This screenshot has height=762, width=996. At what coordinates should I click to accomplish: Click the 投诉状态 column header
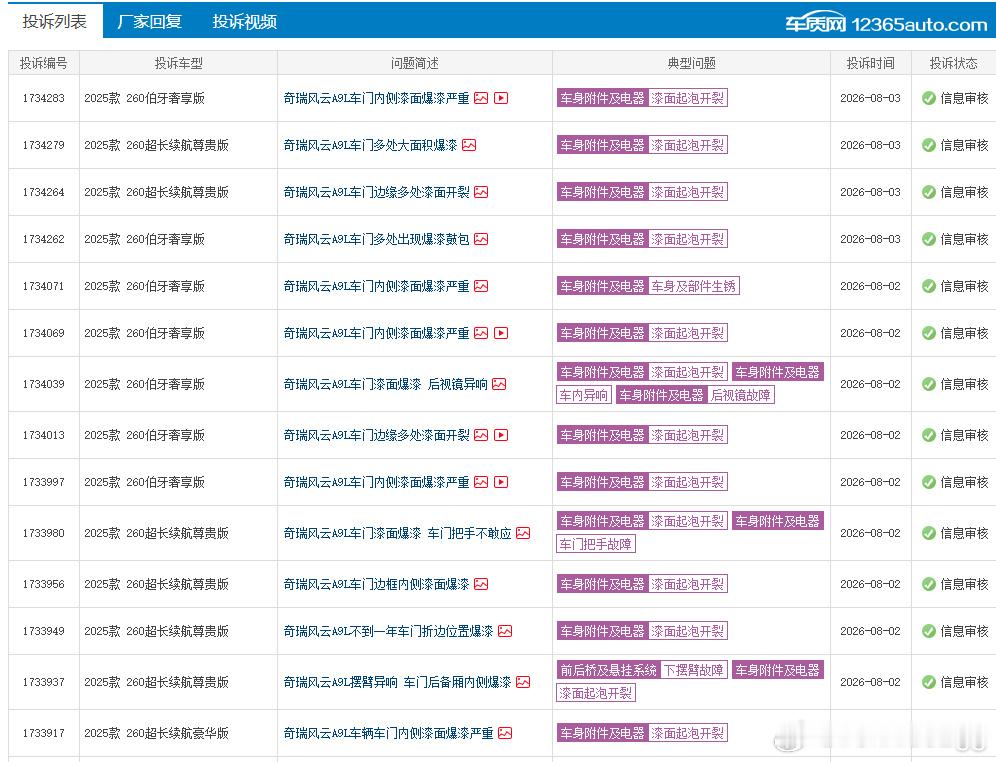pyautogui.click(x=953, y=63)
